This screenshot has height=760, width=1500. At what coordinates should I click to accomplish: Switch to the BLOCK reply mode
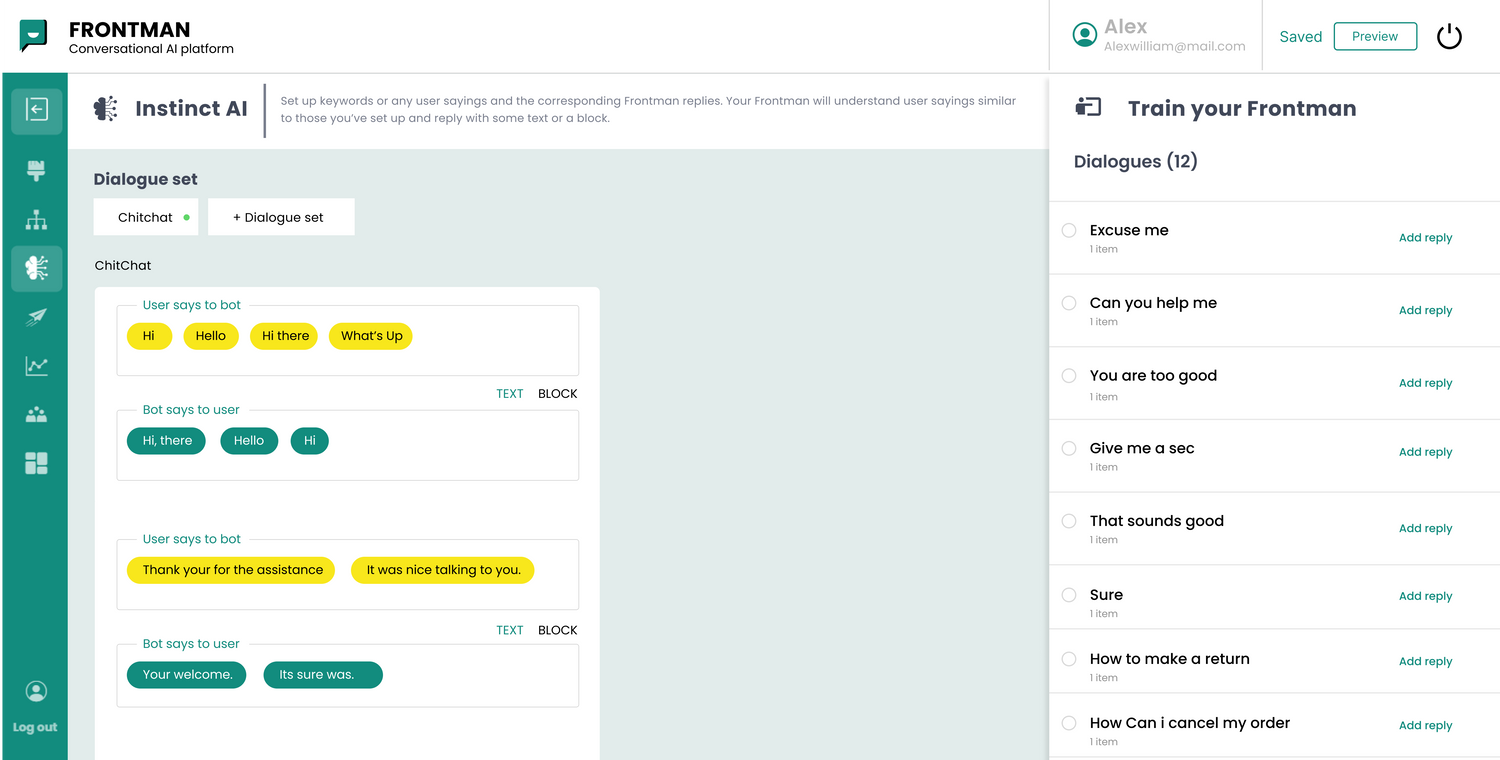557,393
